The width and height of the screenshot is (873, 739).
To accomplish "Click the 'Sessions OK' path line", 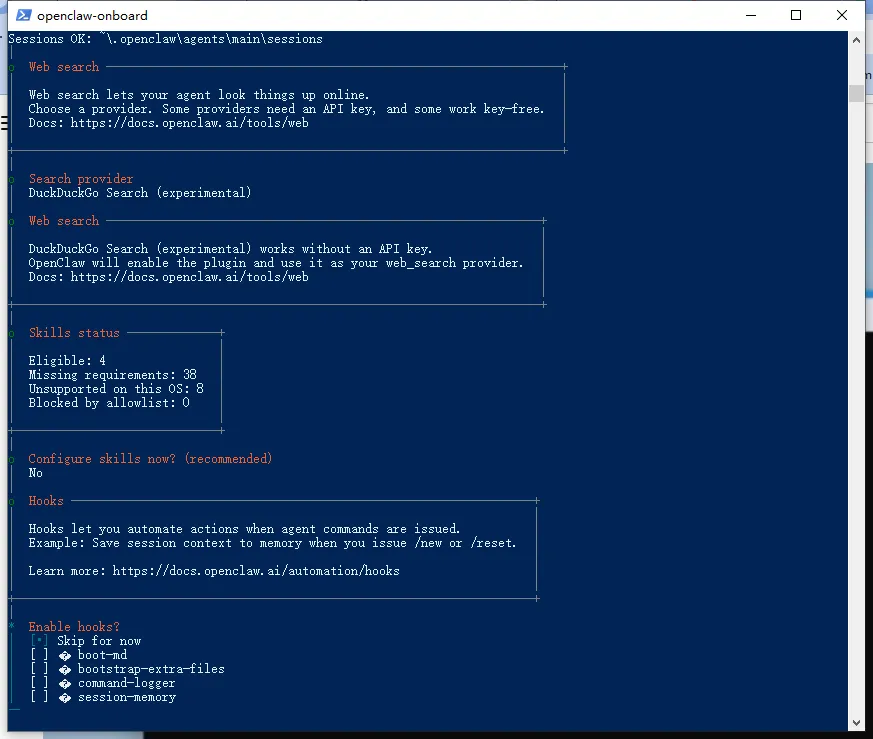I will (x=165, y=39).
